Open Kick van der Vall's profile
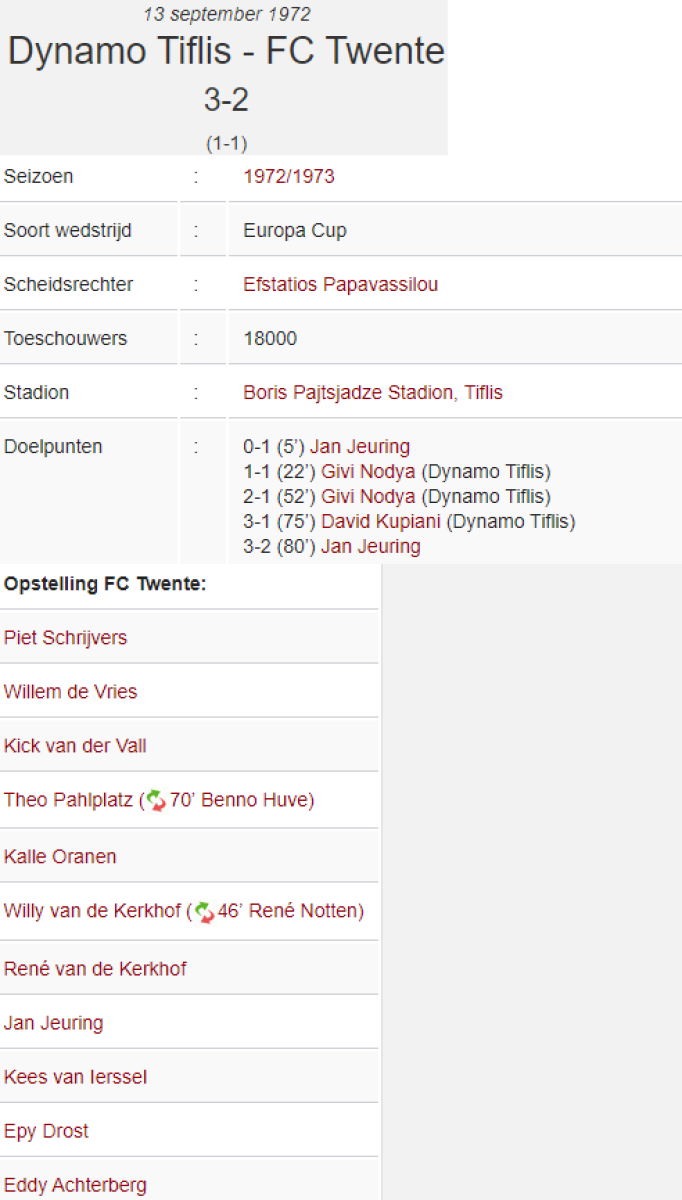Viewport: 682px width, 1200px height. point(76,746)
